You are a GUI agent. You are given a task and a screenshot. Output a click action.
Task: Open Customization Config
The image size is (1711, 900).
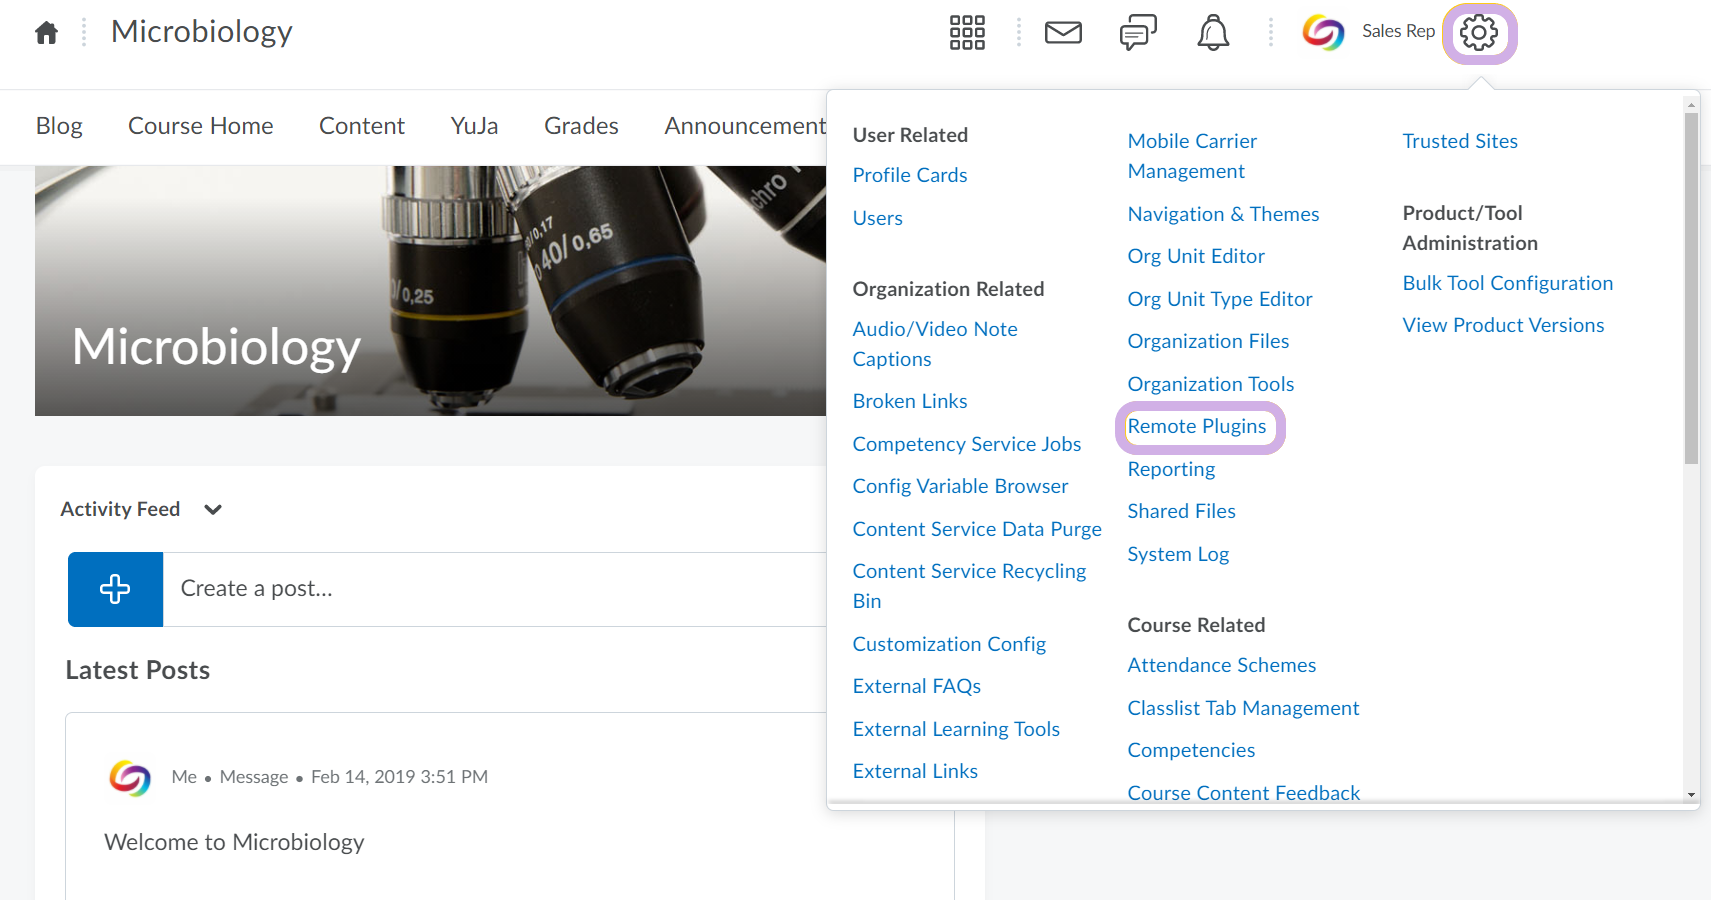point(949,644)
